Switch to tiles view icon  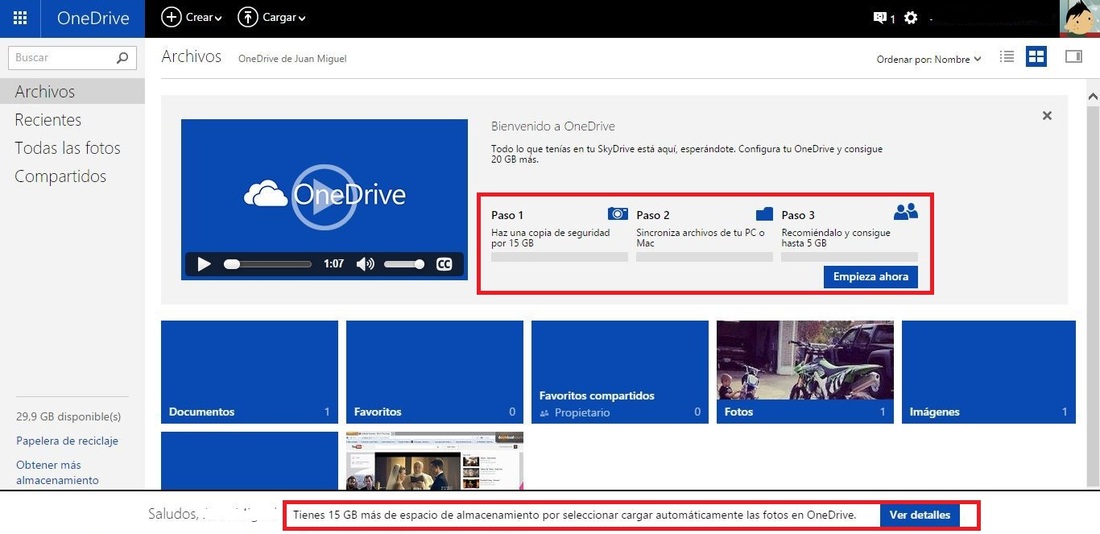[1036, 57]
